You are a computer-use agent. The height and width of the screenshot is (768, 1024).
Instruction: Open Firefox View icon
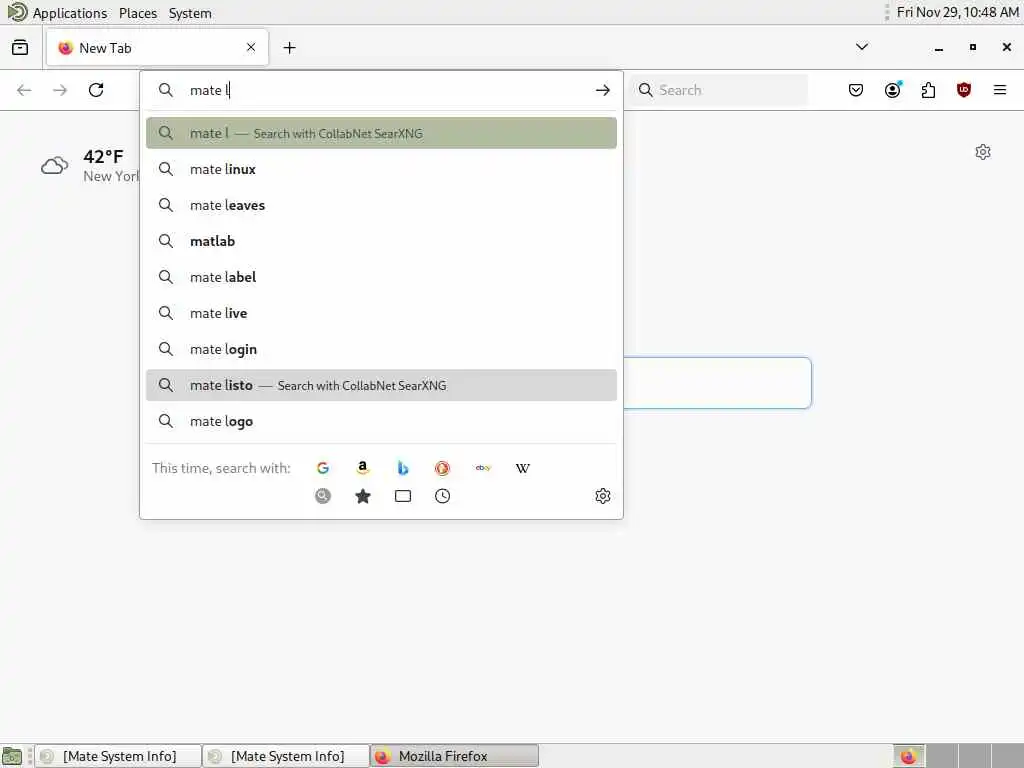(20, 47)
